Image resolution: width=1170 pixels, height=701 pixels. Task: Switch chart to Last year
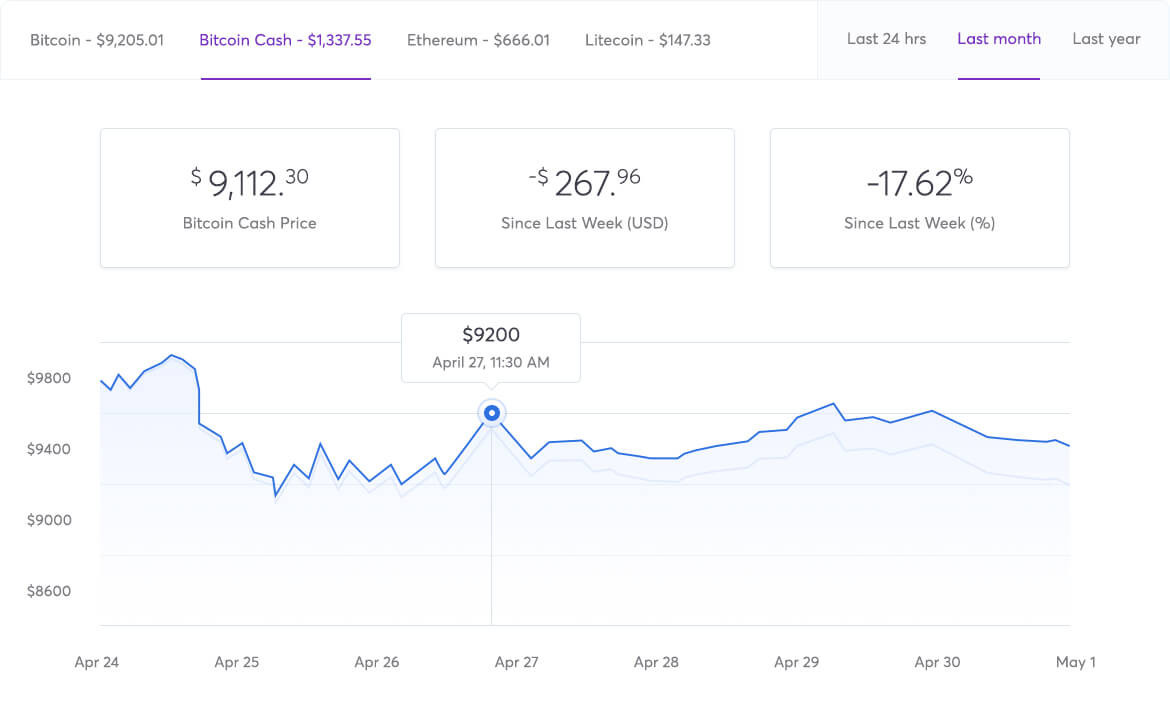pyautogui.click(x=1106, y=39)
